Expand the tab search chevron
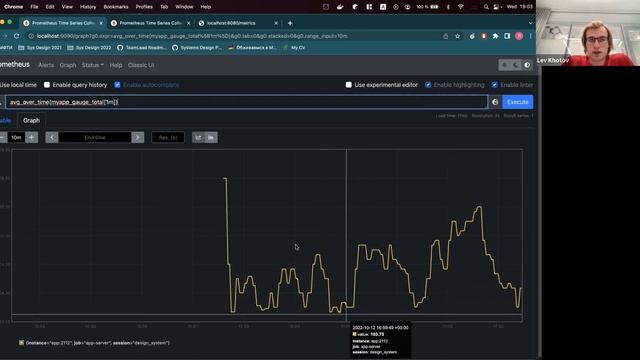This screenshot has height=360, width=640. pos(530,23)
